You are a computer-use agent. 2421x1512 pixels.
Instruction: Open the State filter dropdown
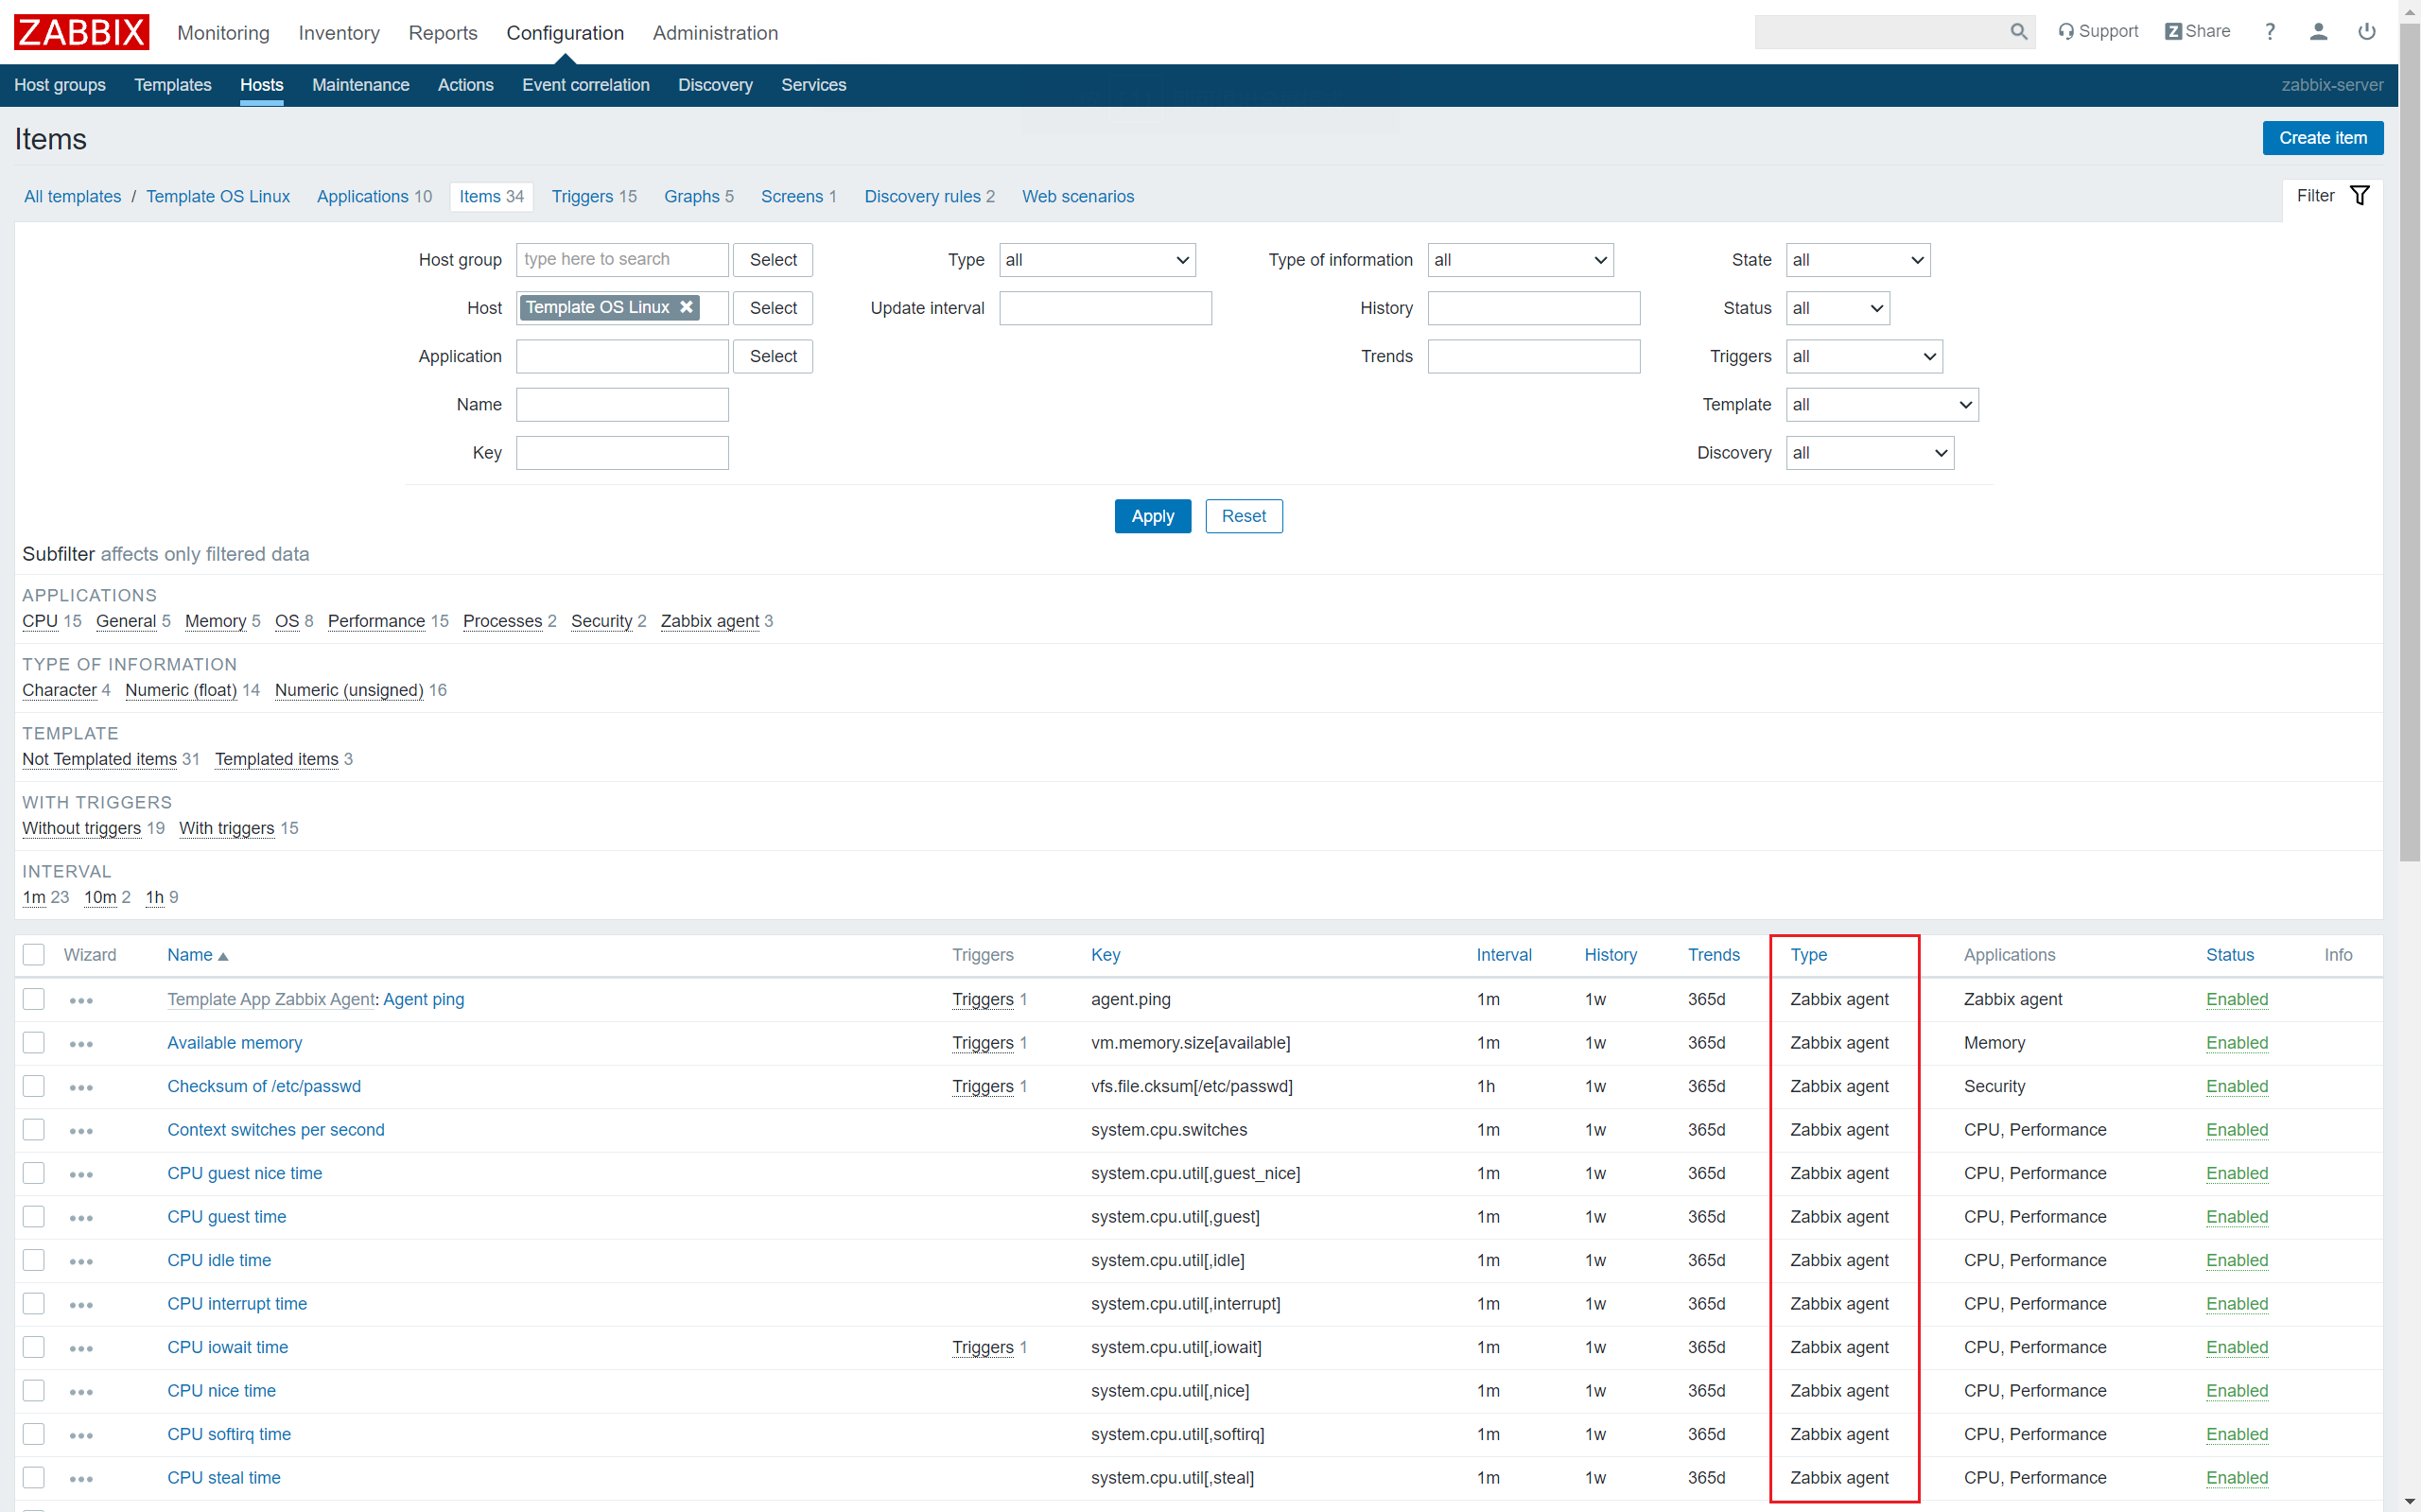point(1857,260)
